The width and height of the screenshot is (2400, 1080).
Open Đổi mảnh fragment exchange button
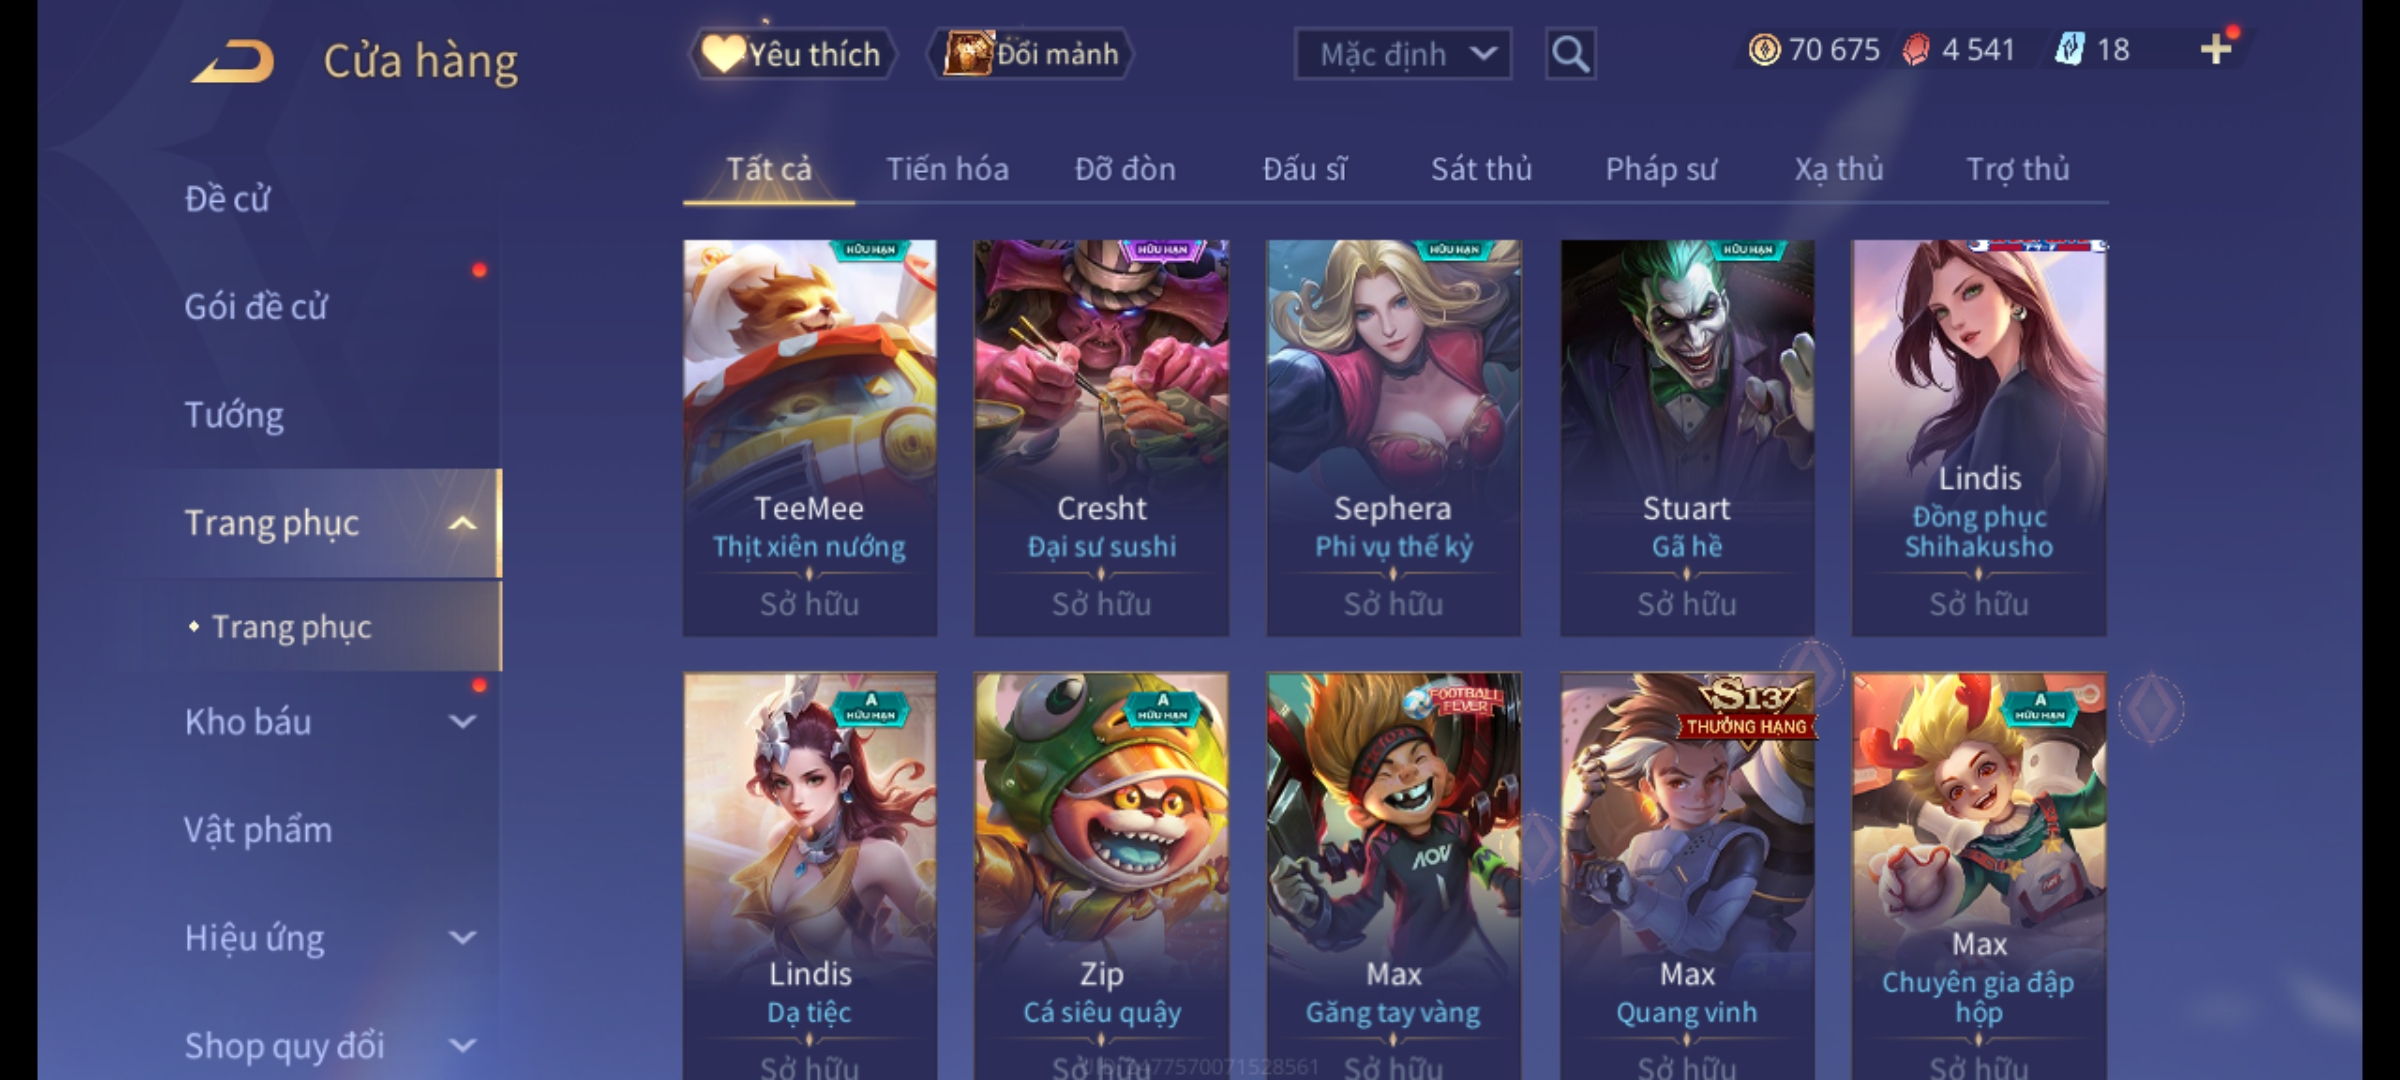click(x=1031, y=54)
